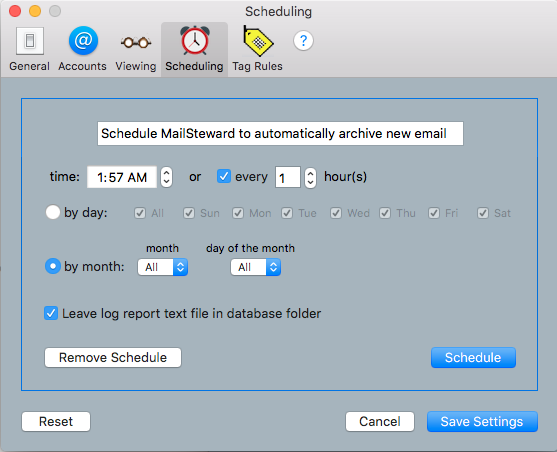This screenshot has height=452, width=557.
Task: Close the Scheduling window with red button
Action: (x=15, y=11)
